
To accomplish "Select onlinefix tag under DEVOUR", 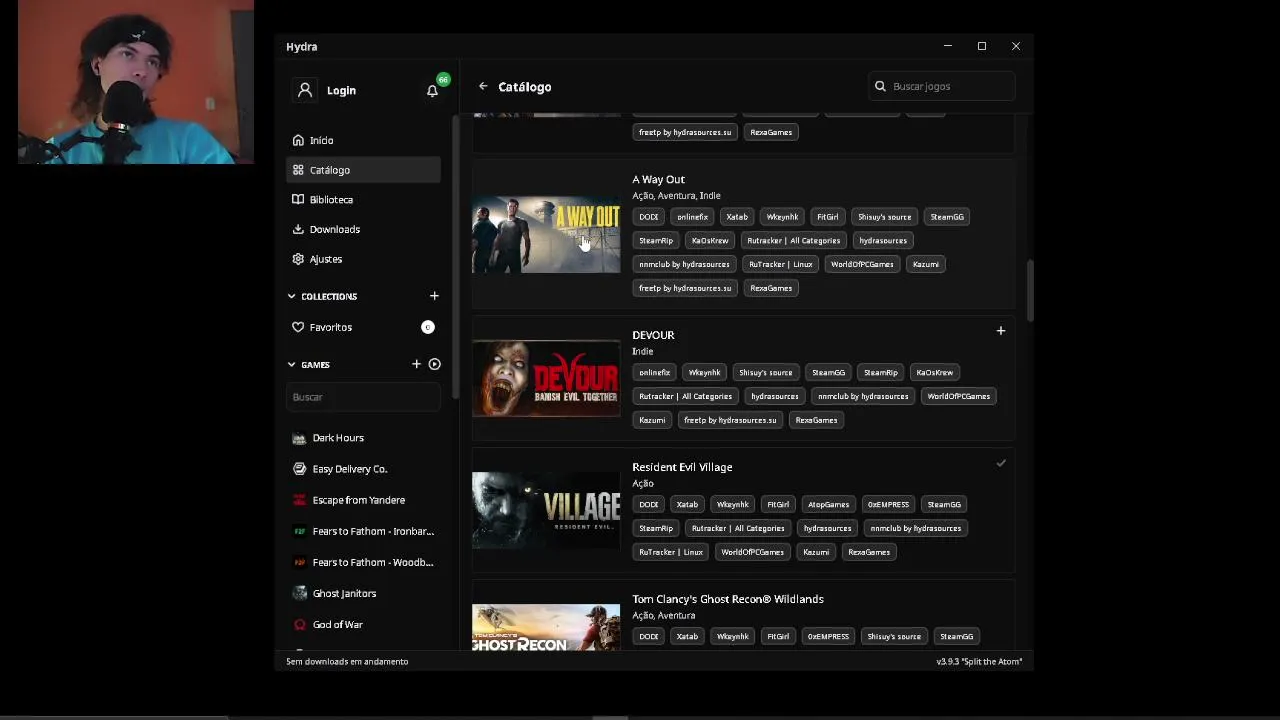I will (654, 373).
